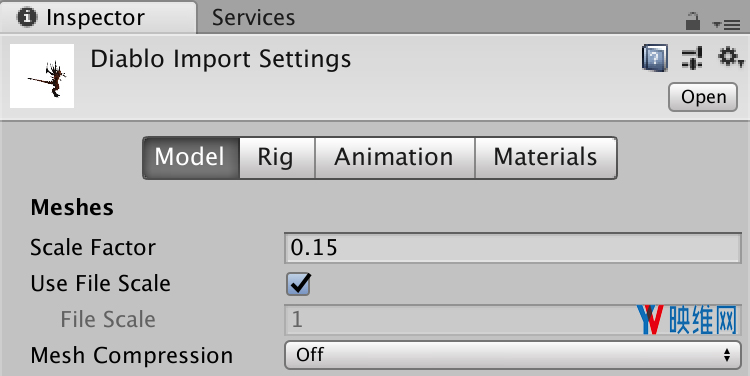Select the Model tab

[191, 158]
